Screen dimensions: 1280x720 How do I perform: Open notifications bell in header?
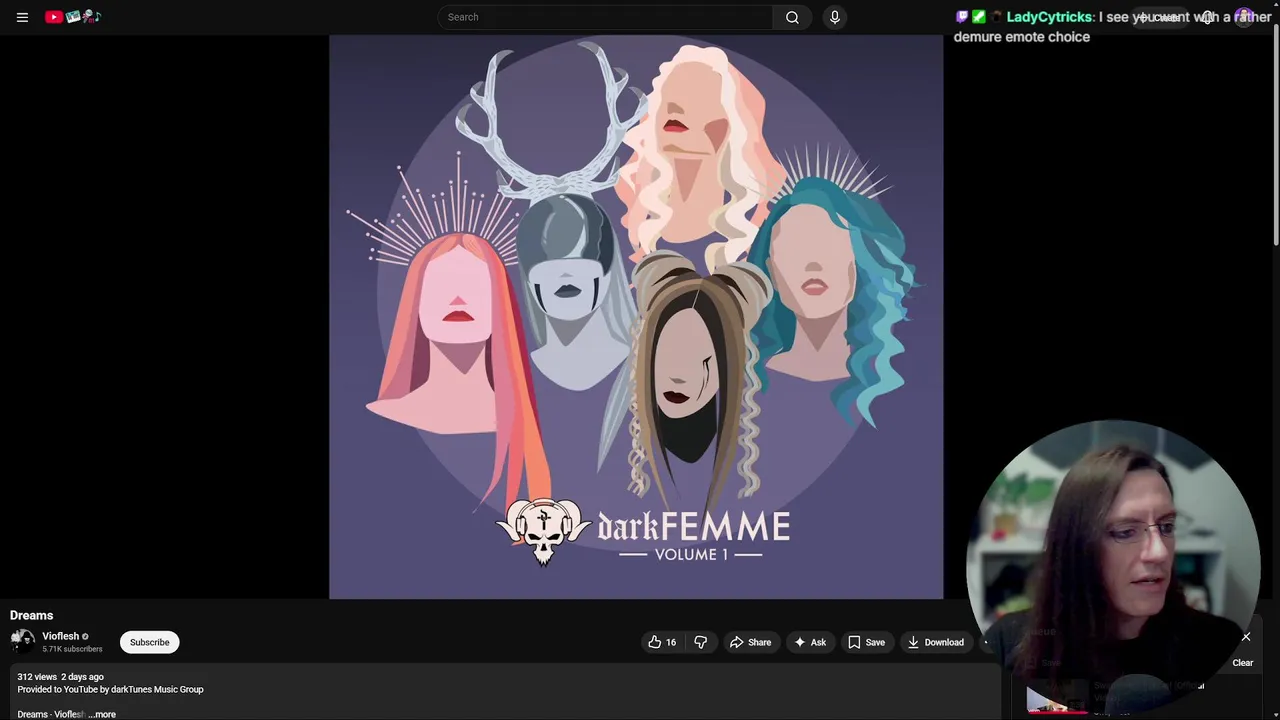coord(1208,17)
